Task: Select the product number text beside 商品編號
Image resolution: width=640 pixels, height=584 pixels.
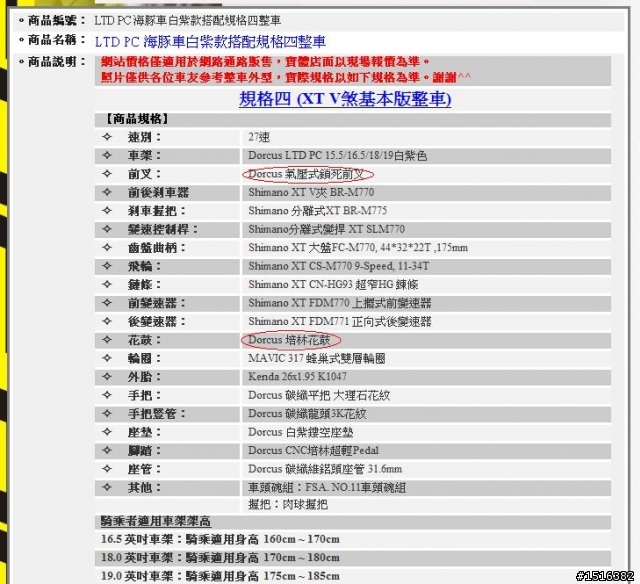Action: [x=188, y=20]
